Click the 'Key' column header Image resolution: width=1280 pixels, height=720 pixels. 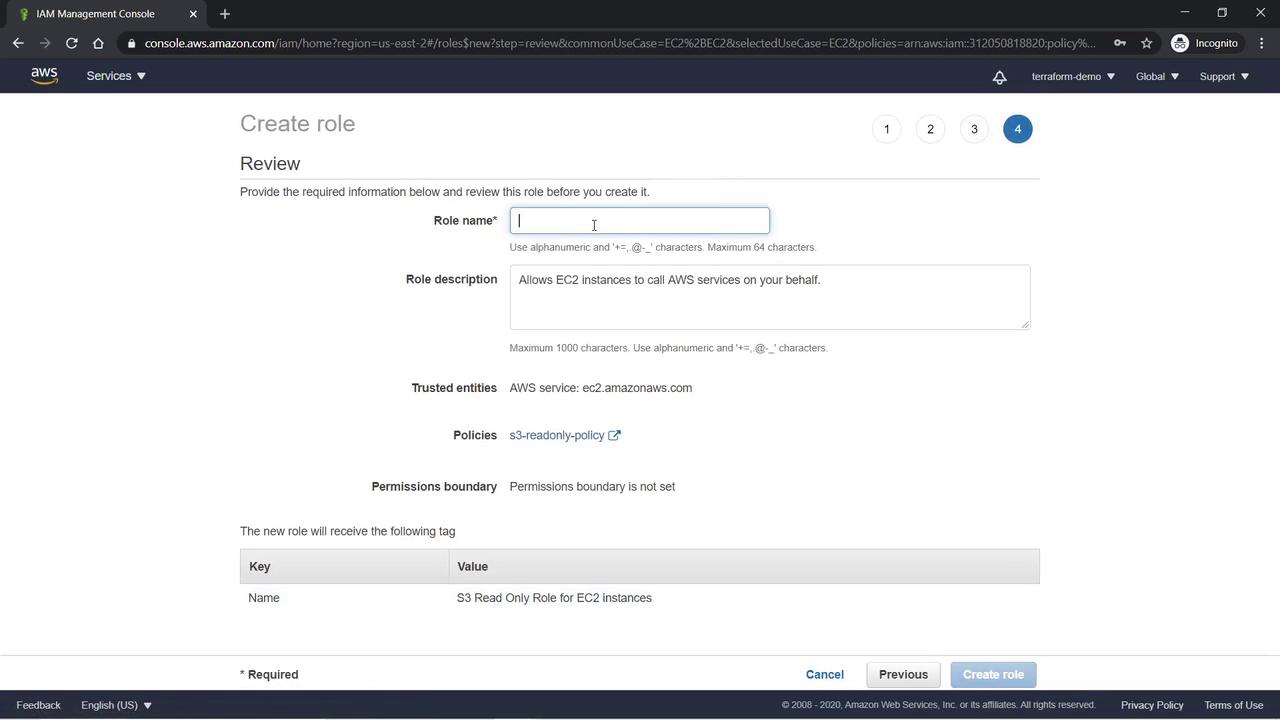(344, 567)
